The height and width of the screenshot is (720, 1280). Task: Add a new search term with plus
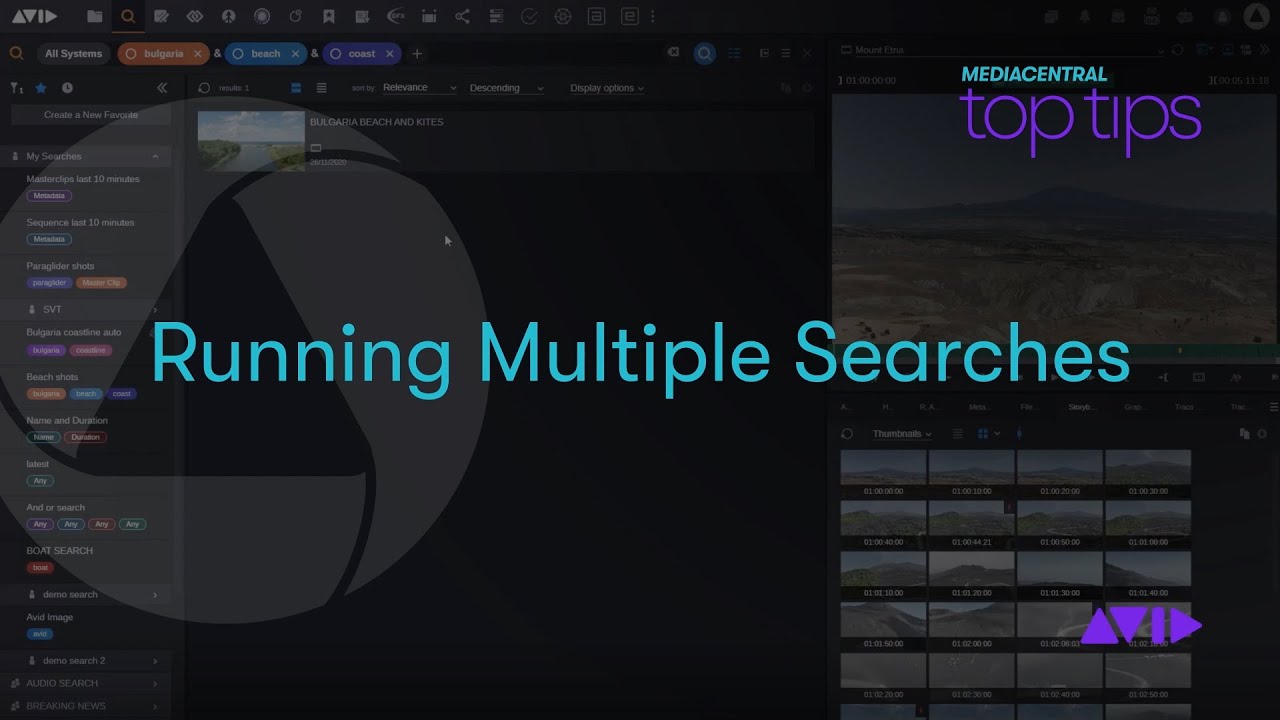point(417,54)
